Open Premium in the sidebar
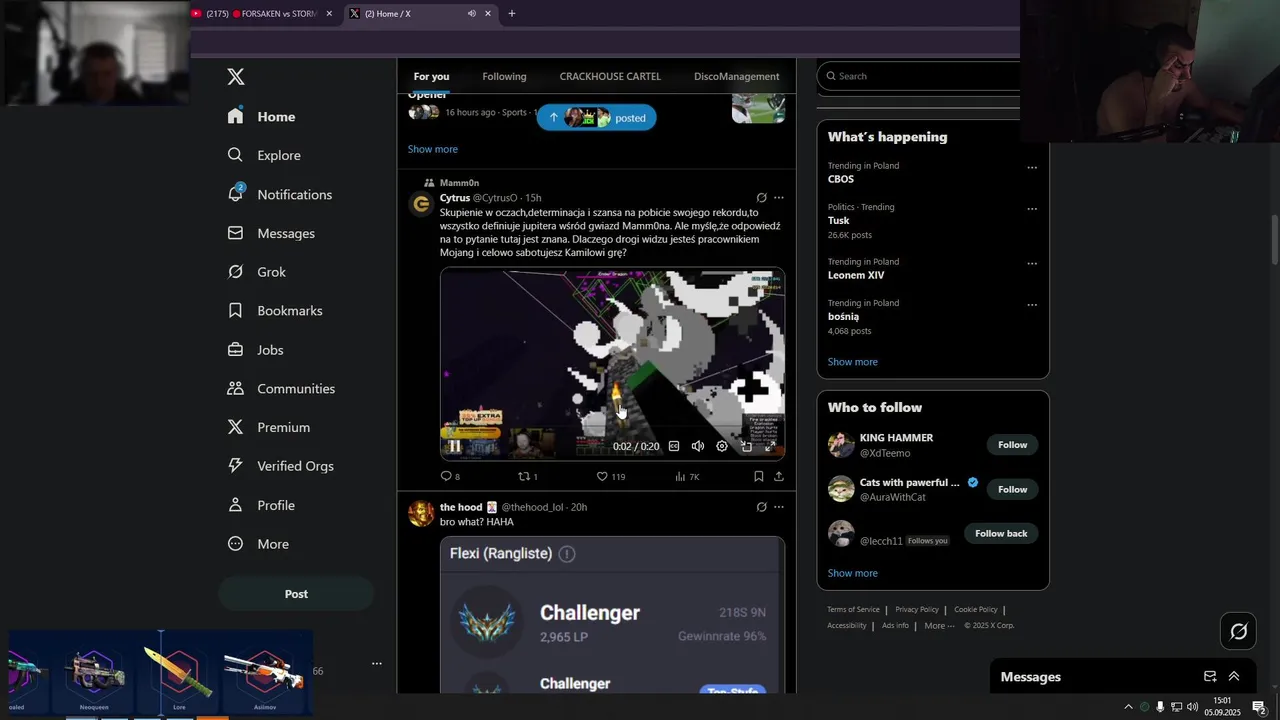 click(269, 427)
